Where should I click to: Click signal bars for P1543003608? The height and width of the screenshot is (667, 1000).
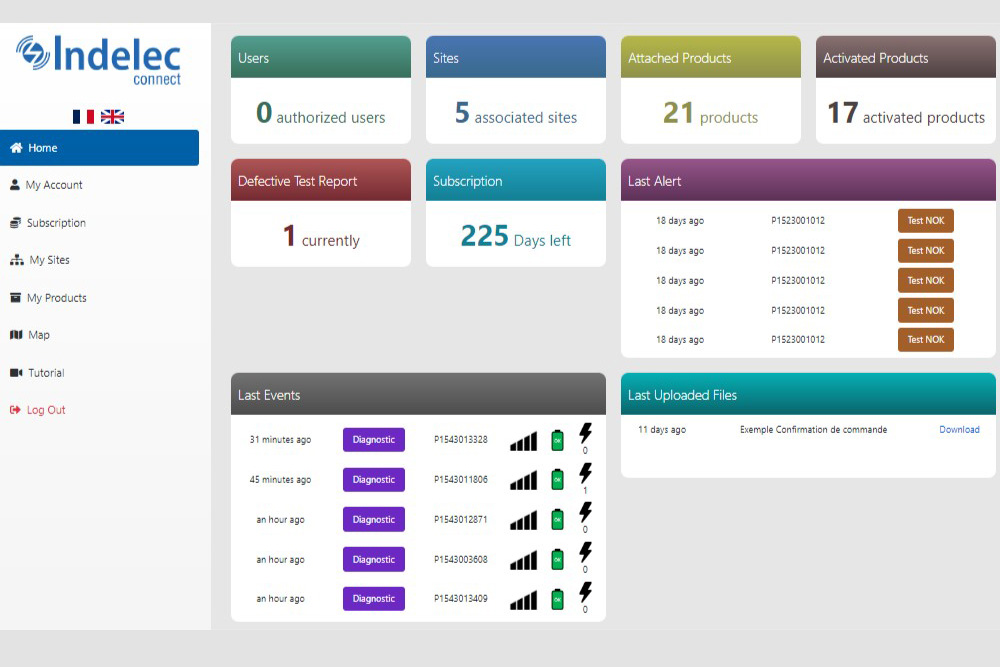(523, 560)
